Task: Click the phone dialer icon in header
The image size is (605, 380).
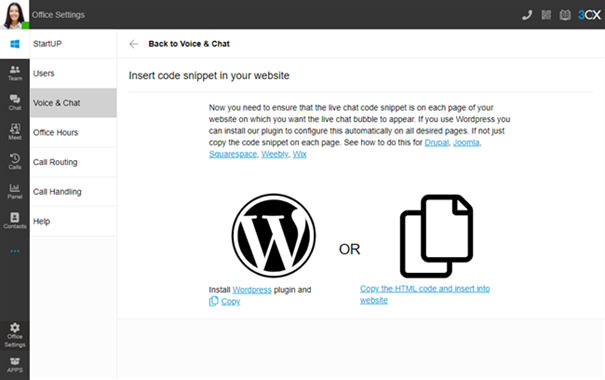Action: pos(527,15)
